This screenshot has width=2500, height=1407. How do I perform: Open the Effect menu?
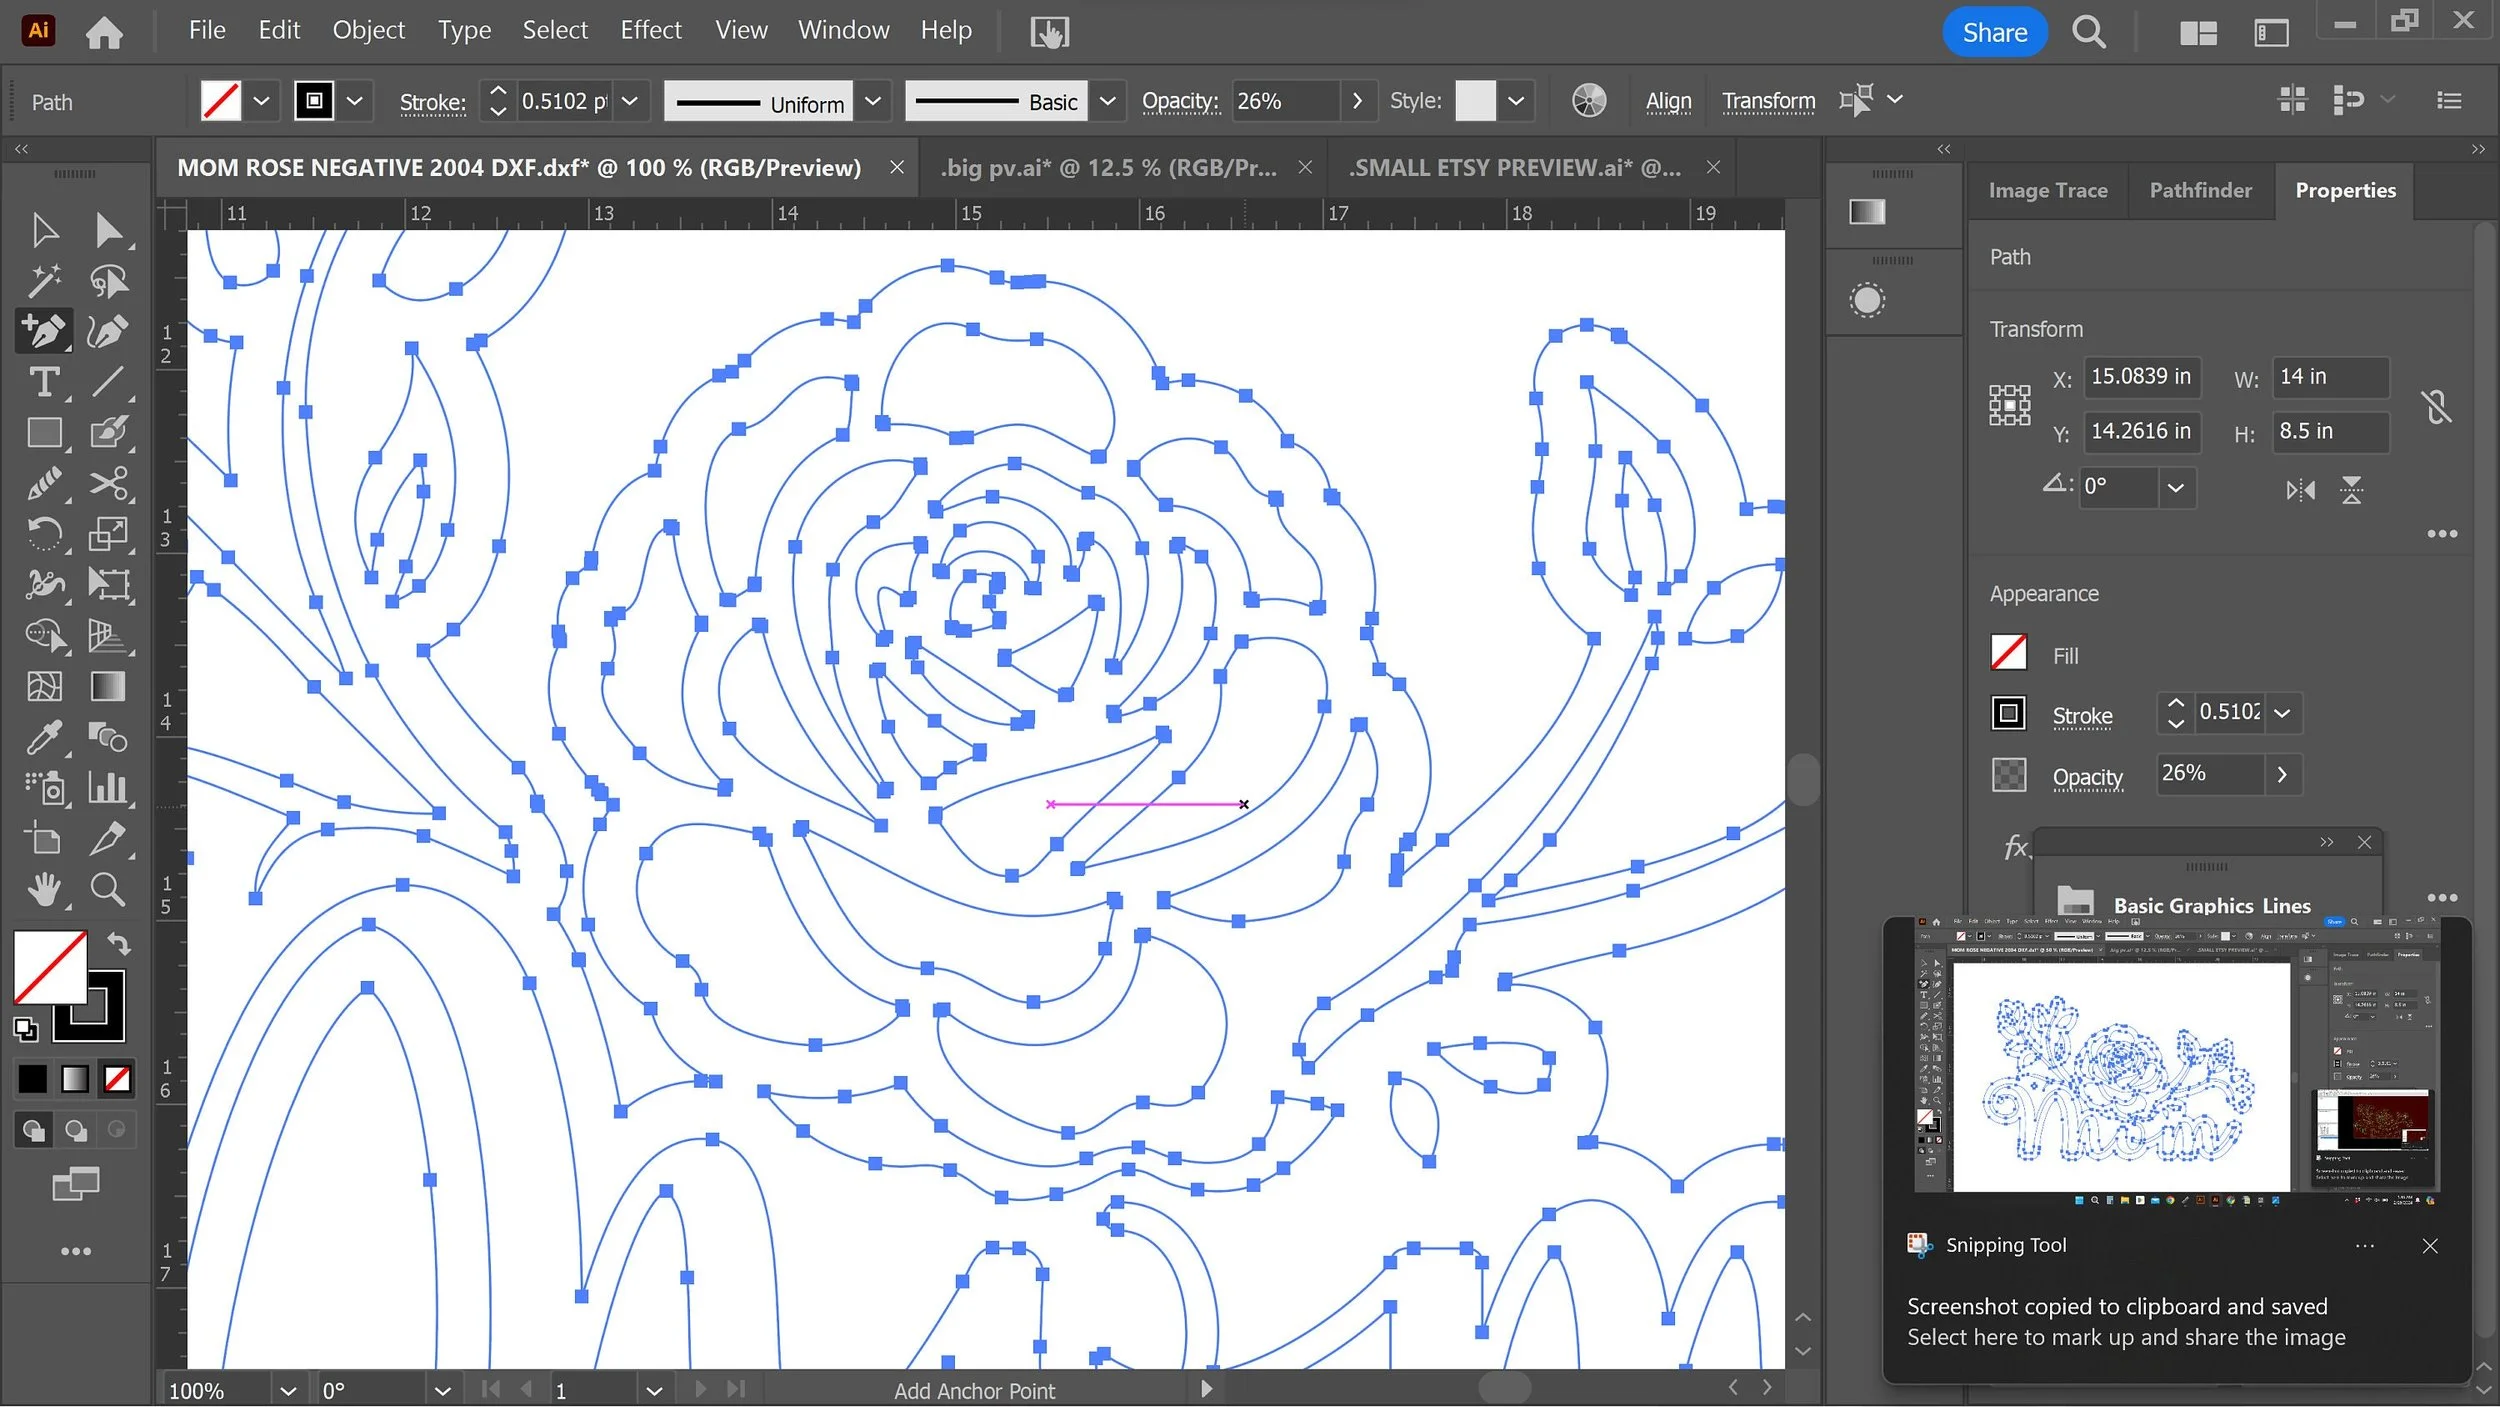coord(650,30)
